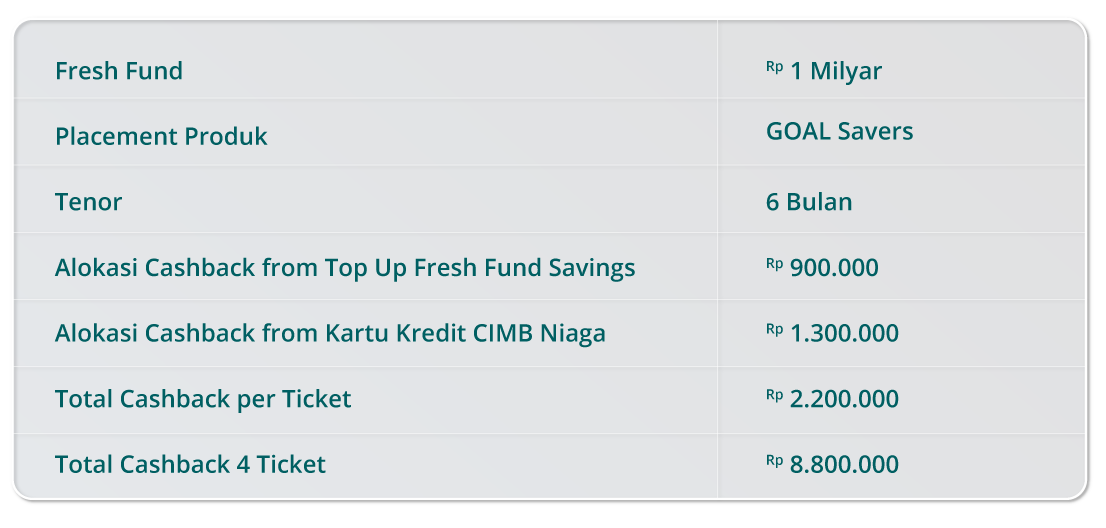Click the Rp symbol before 900.000
The width and height of the screenshot is (1106, 528).
point(774,264)
